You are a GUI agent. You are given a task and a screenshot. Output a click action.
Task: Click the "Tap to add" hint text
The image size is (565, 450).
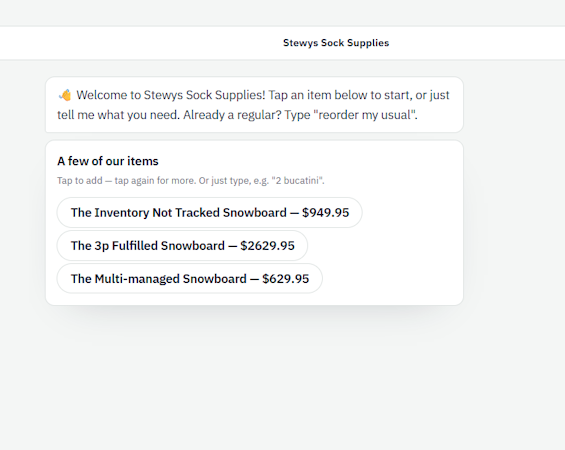80,181
